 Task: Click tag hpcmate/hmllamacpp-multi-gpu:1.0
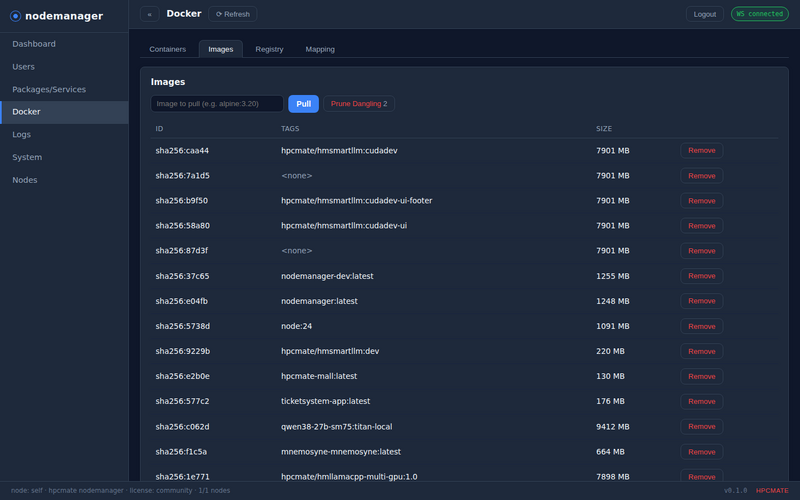click(x=349, y=477)
